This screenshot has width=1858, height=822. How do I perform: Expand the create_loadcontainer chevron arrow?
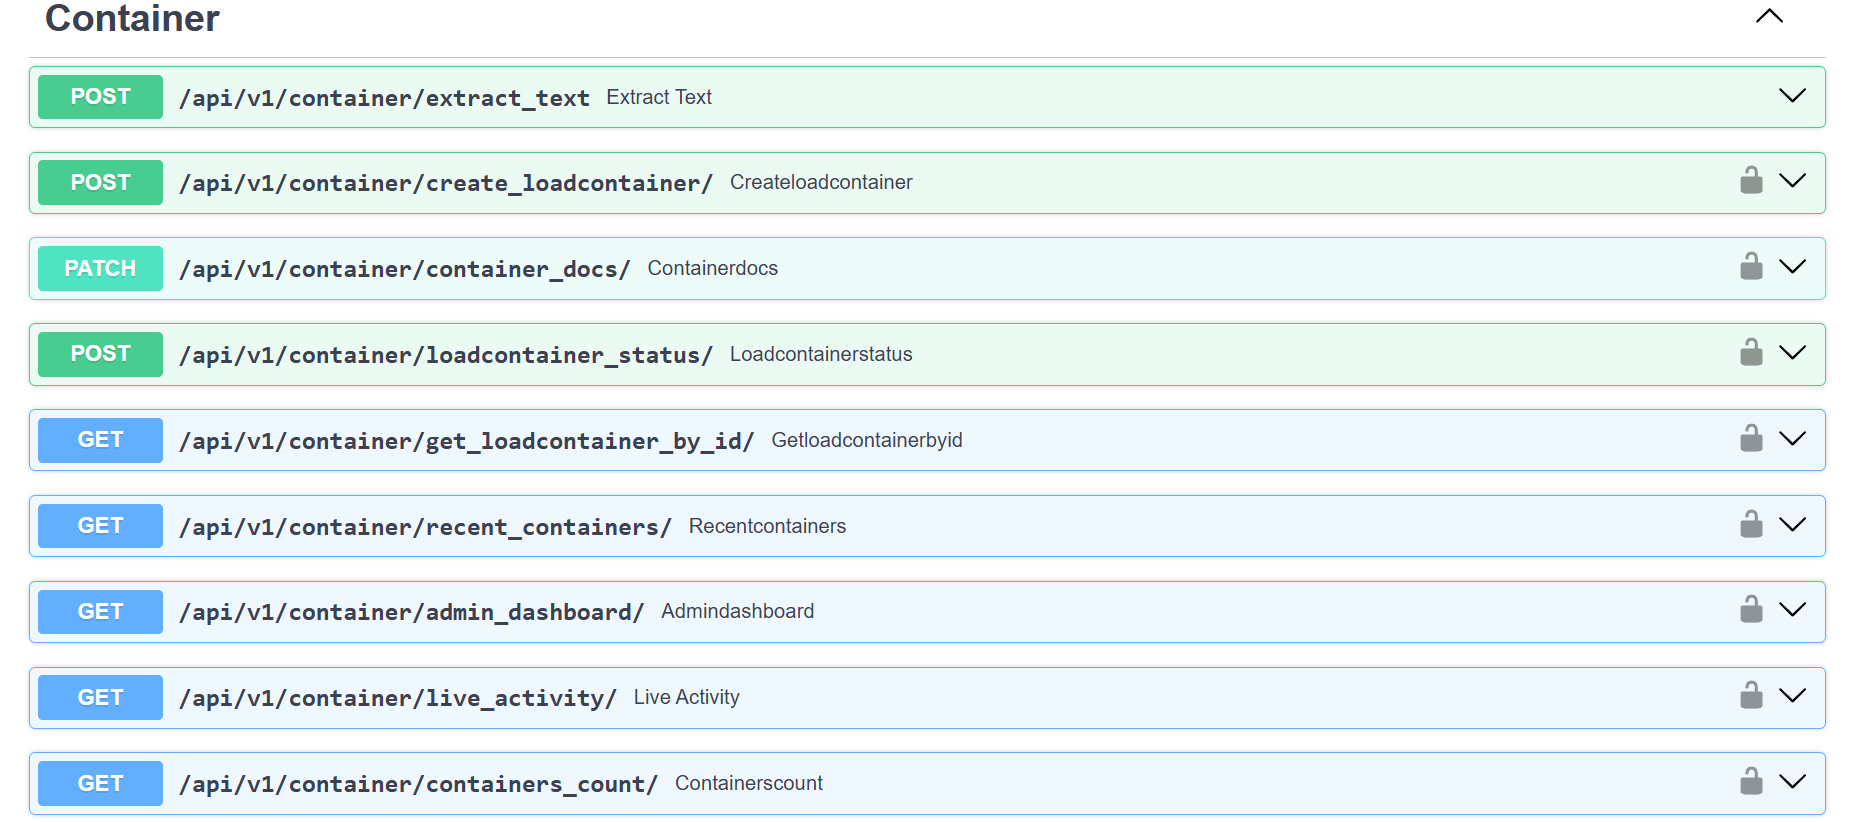(x=1792, y=181)
